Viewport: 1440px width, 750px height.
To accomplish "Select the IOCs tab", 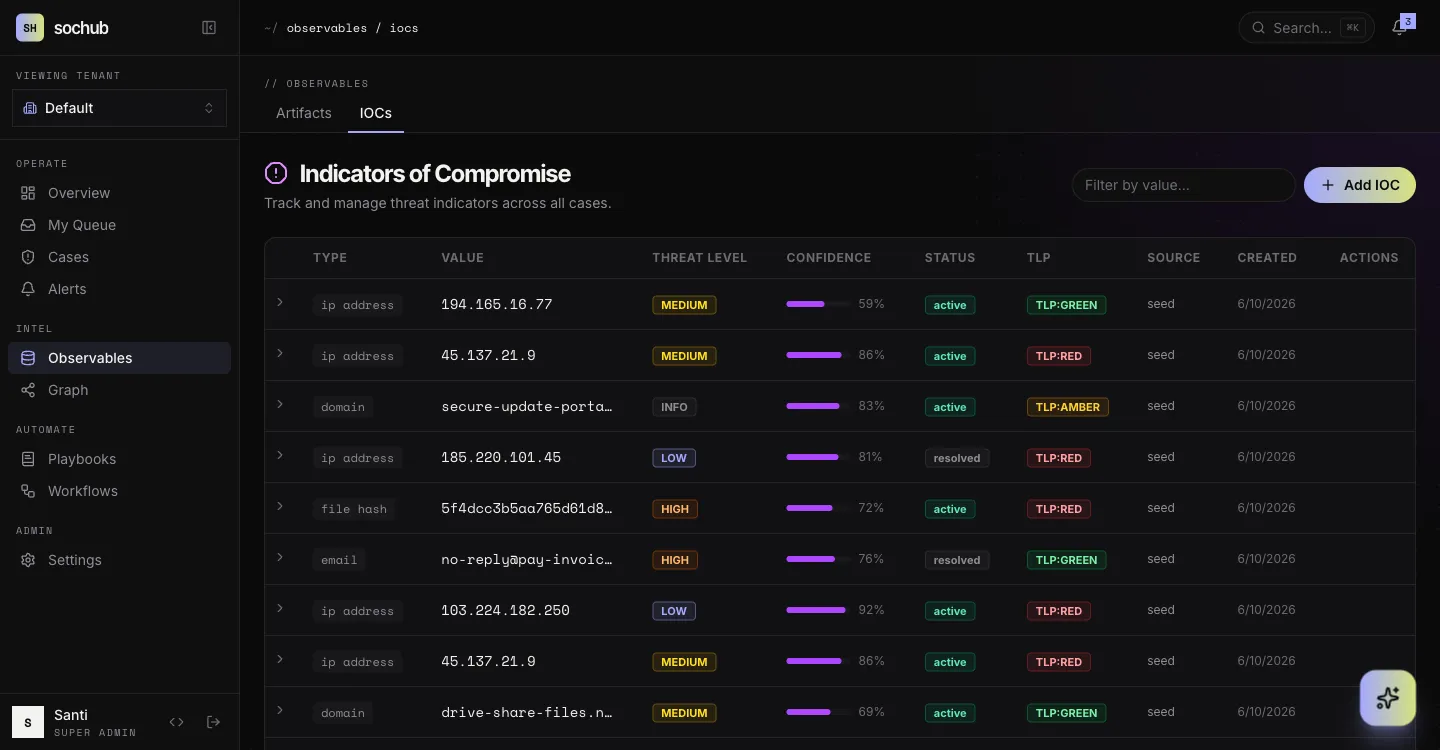I will click(x=376, y=113).
